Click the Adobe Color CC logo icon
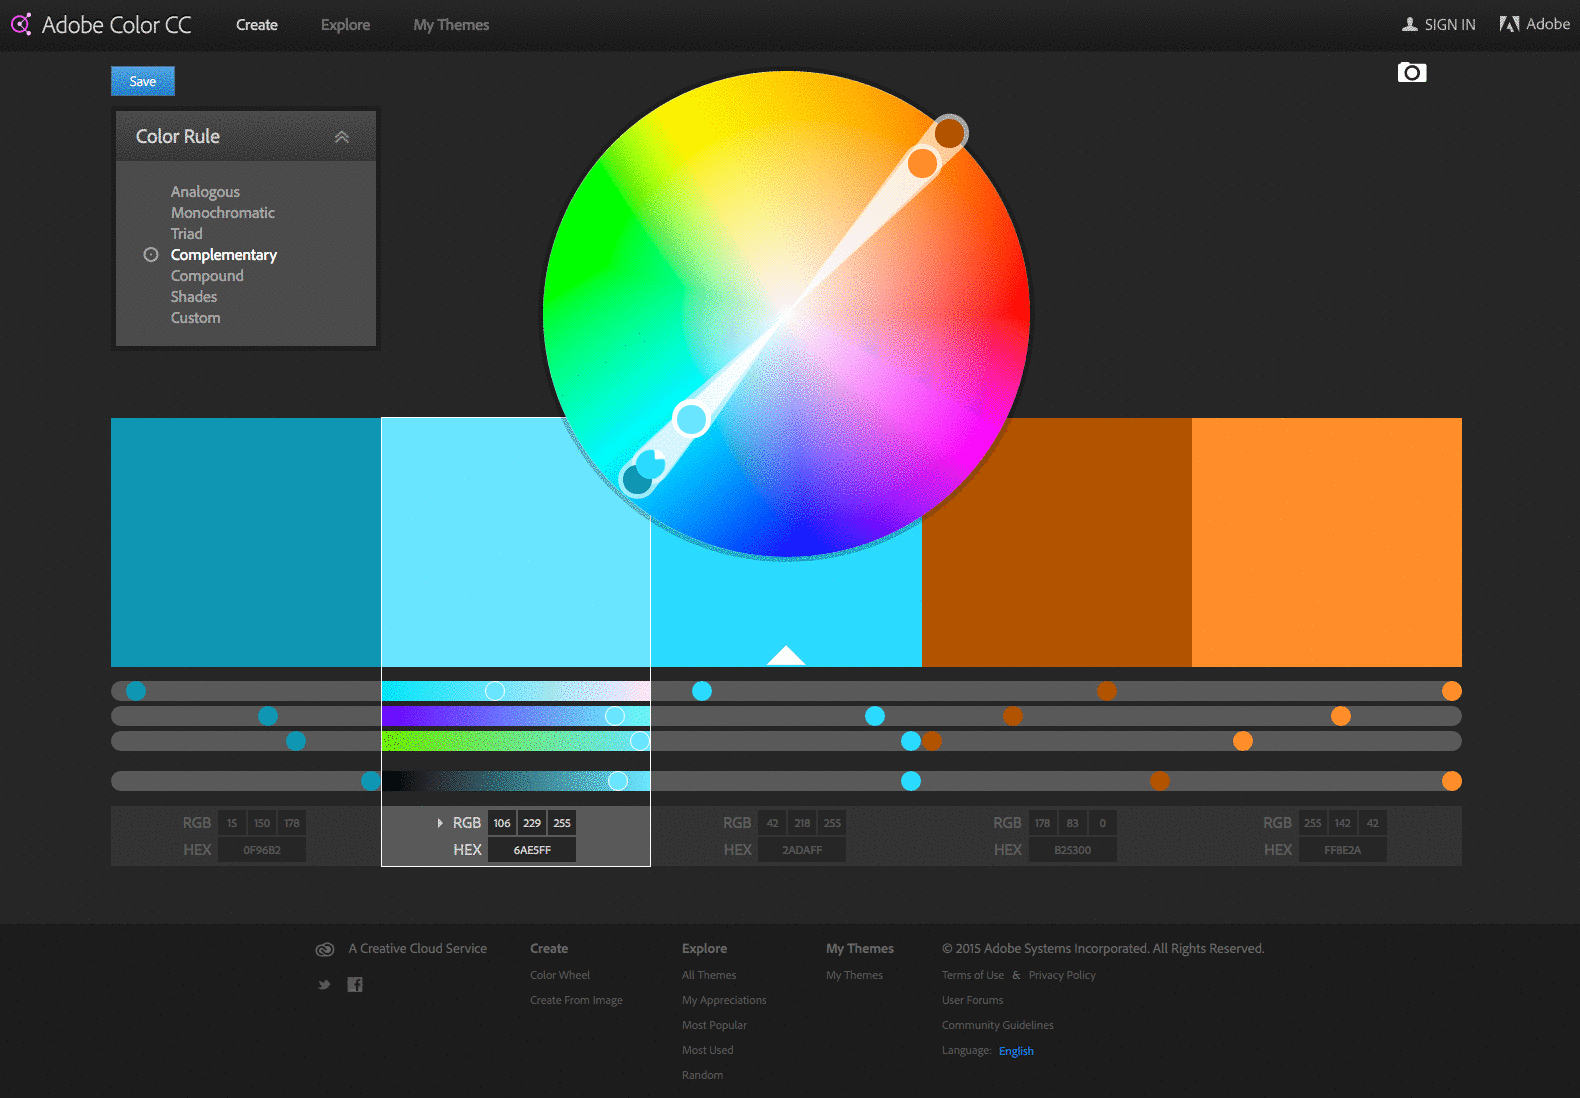The height and width of the screenshot is (1098, 1580). (x=21, y=24)
